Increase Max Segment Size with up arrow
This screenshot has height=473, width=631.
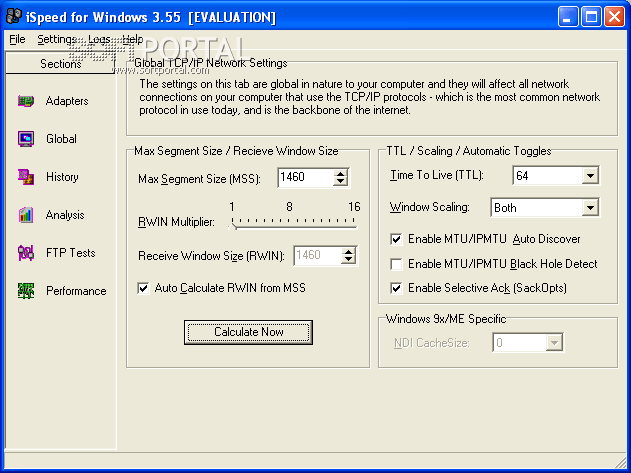[x=340, y=173]
